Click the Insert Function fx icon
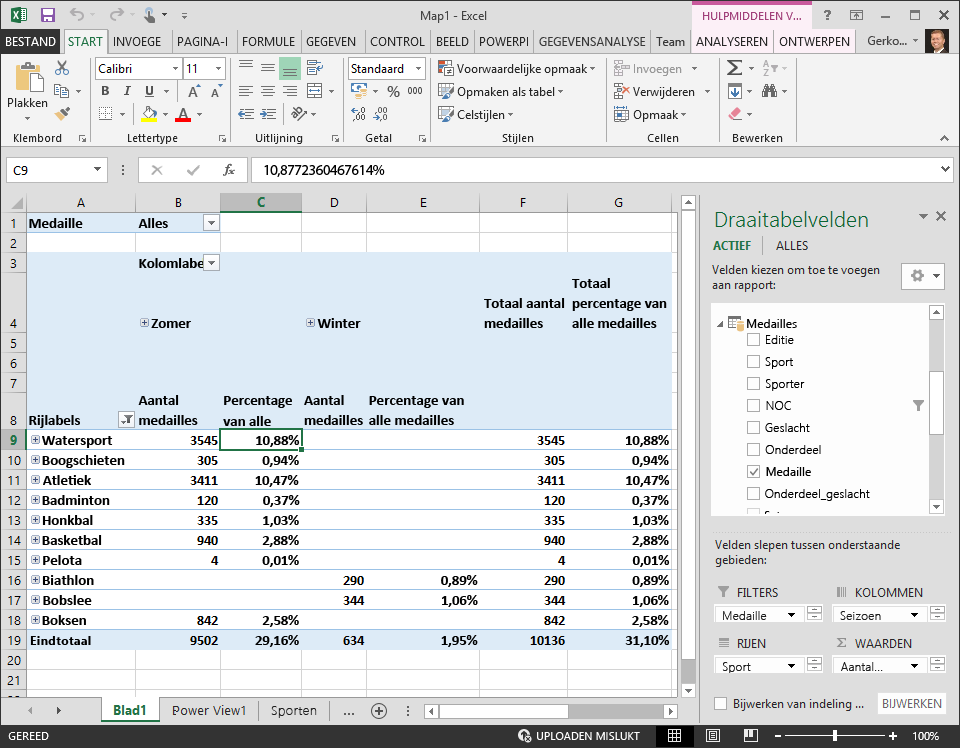Image resolution: width=960 pixels, height=748 pixels. click(x=229, y=170)
